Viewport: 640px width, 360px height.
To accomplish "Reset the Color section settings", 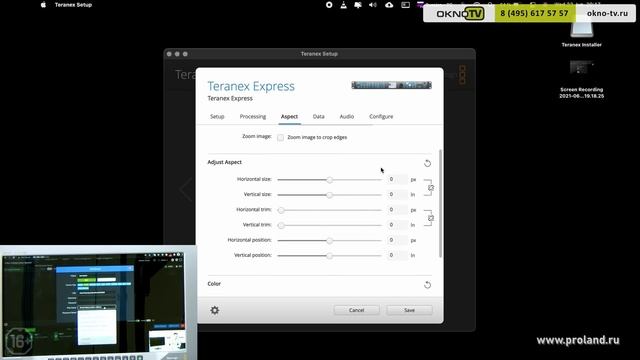I will coord(427,284).
